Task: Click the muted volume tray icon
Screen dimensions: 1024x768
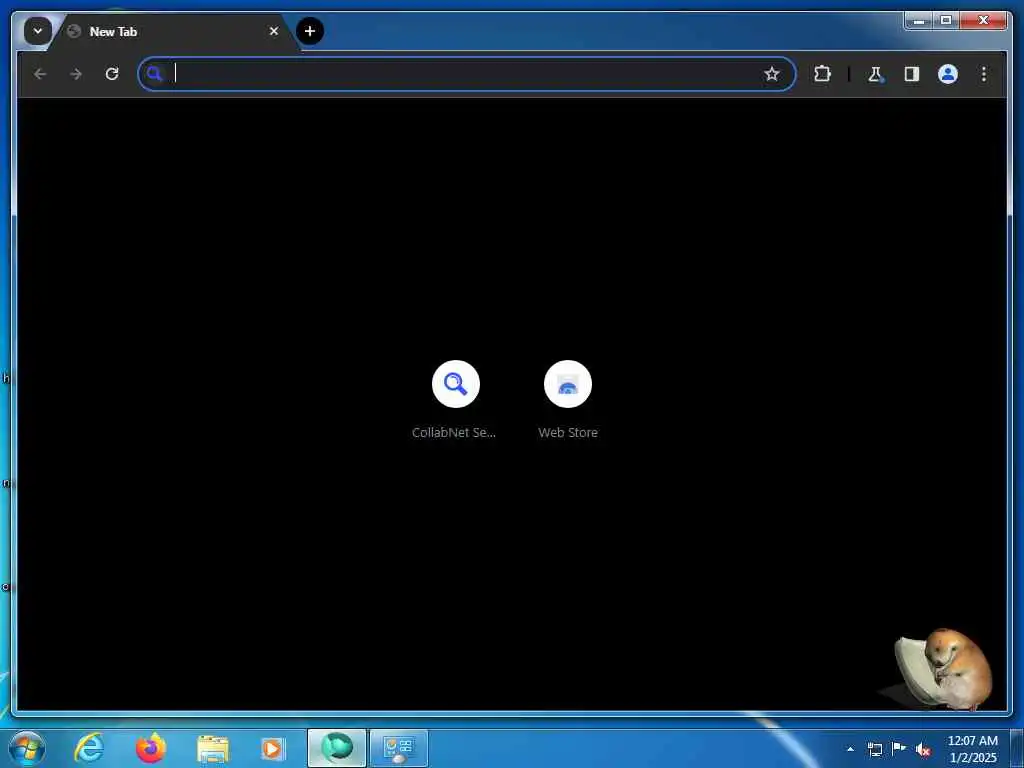Action: tap(923, 749)
